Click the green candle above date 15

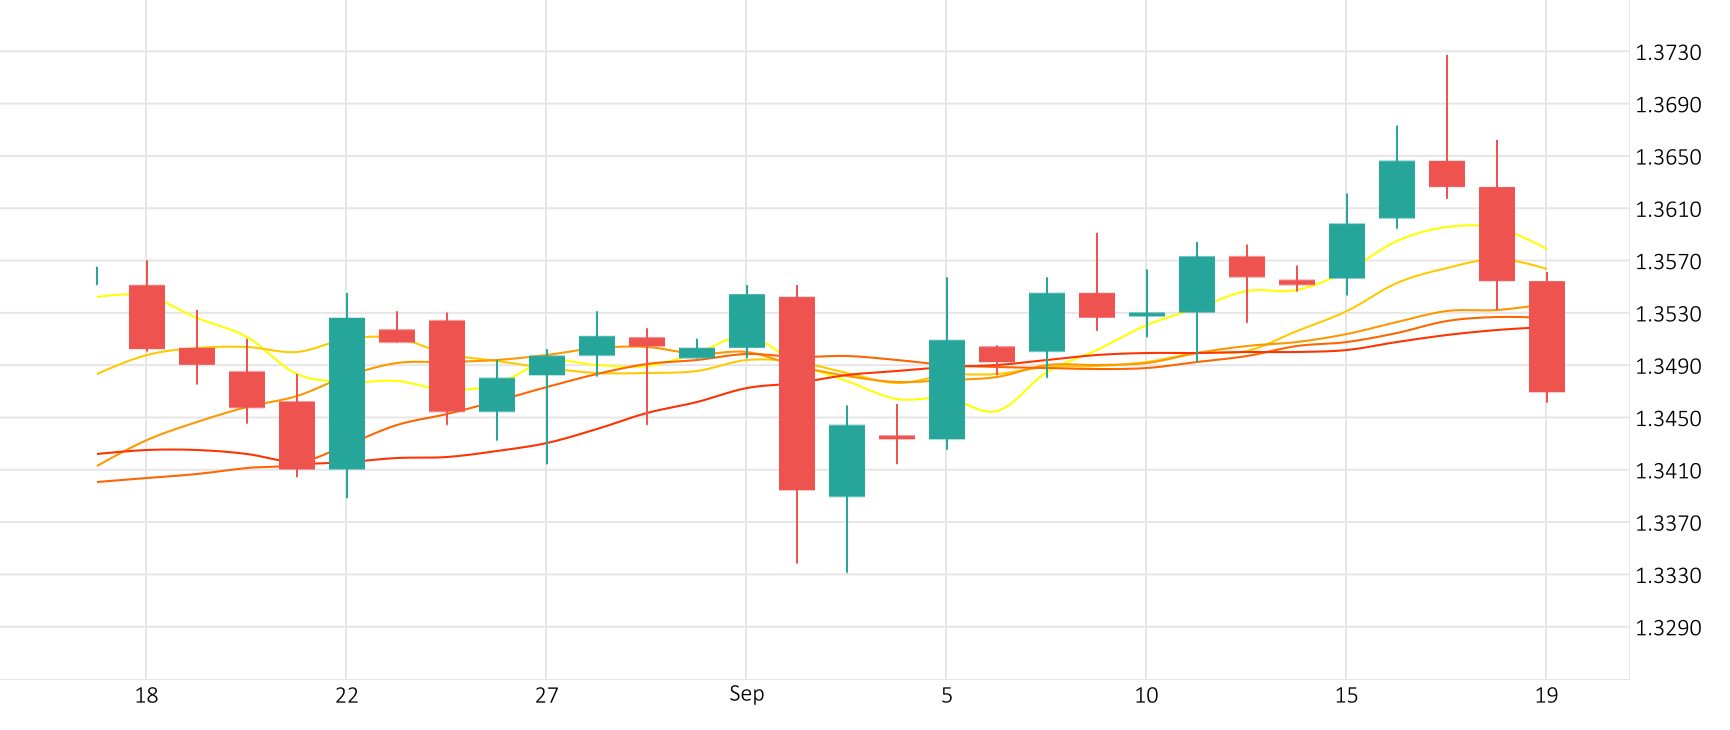click(1347, 251)
